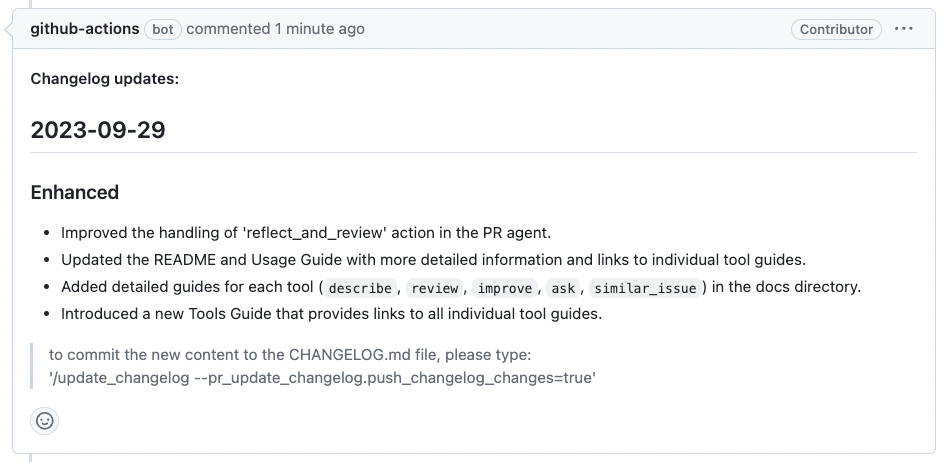The height and width of the screenshot is (462, 944).
Task: Click the 'Changelog updates:' bold text
Action: 105,78
